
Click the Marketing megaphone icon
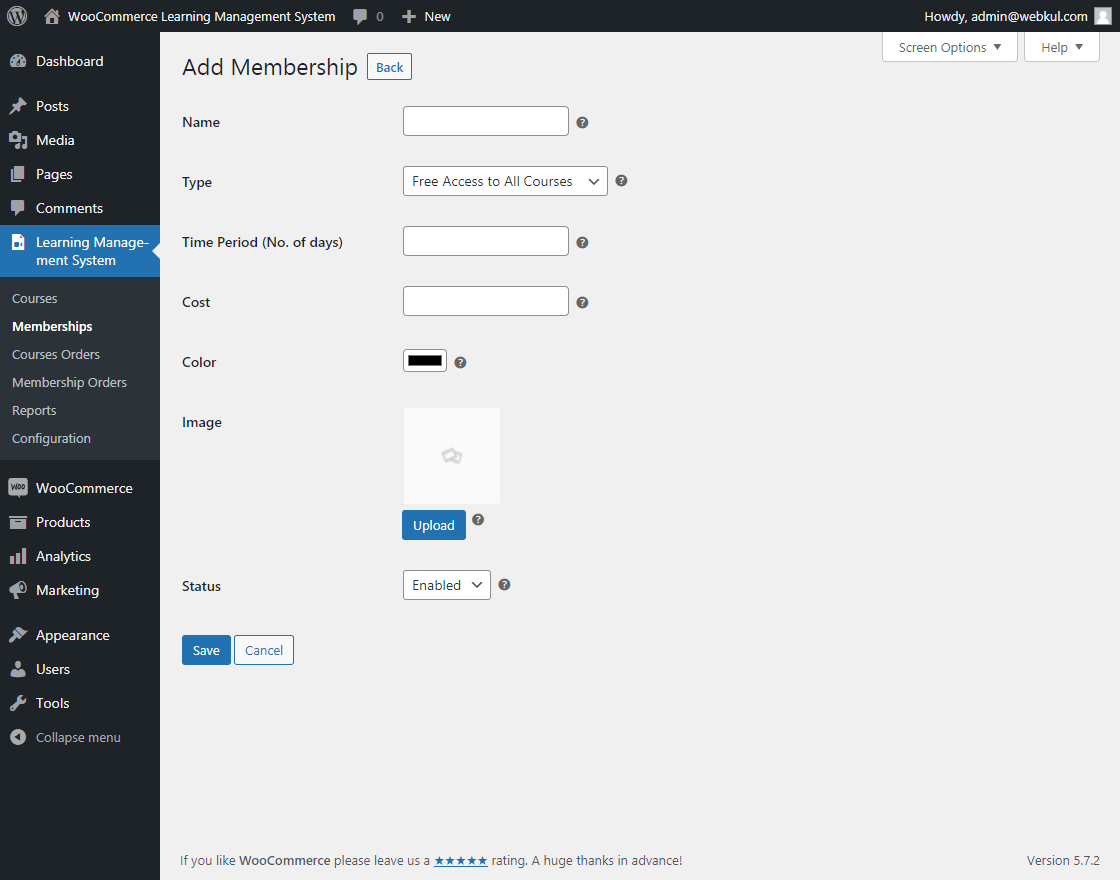click(18, 590)
